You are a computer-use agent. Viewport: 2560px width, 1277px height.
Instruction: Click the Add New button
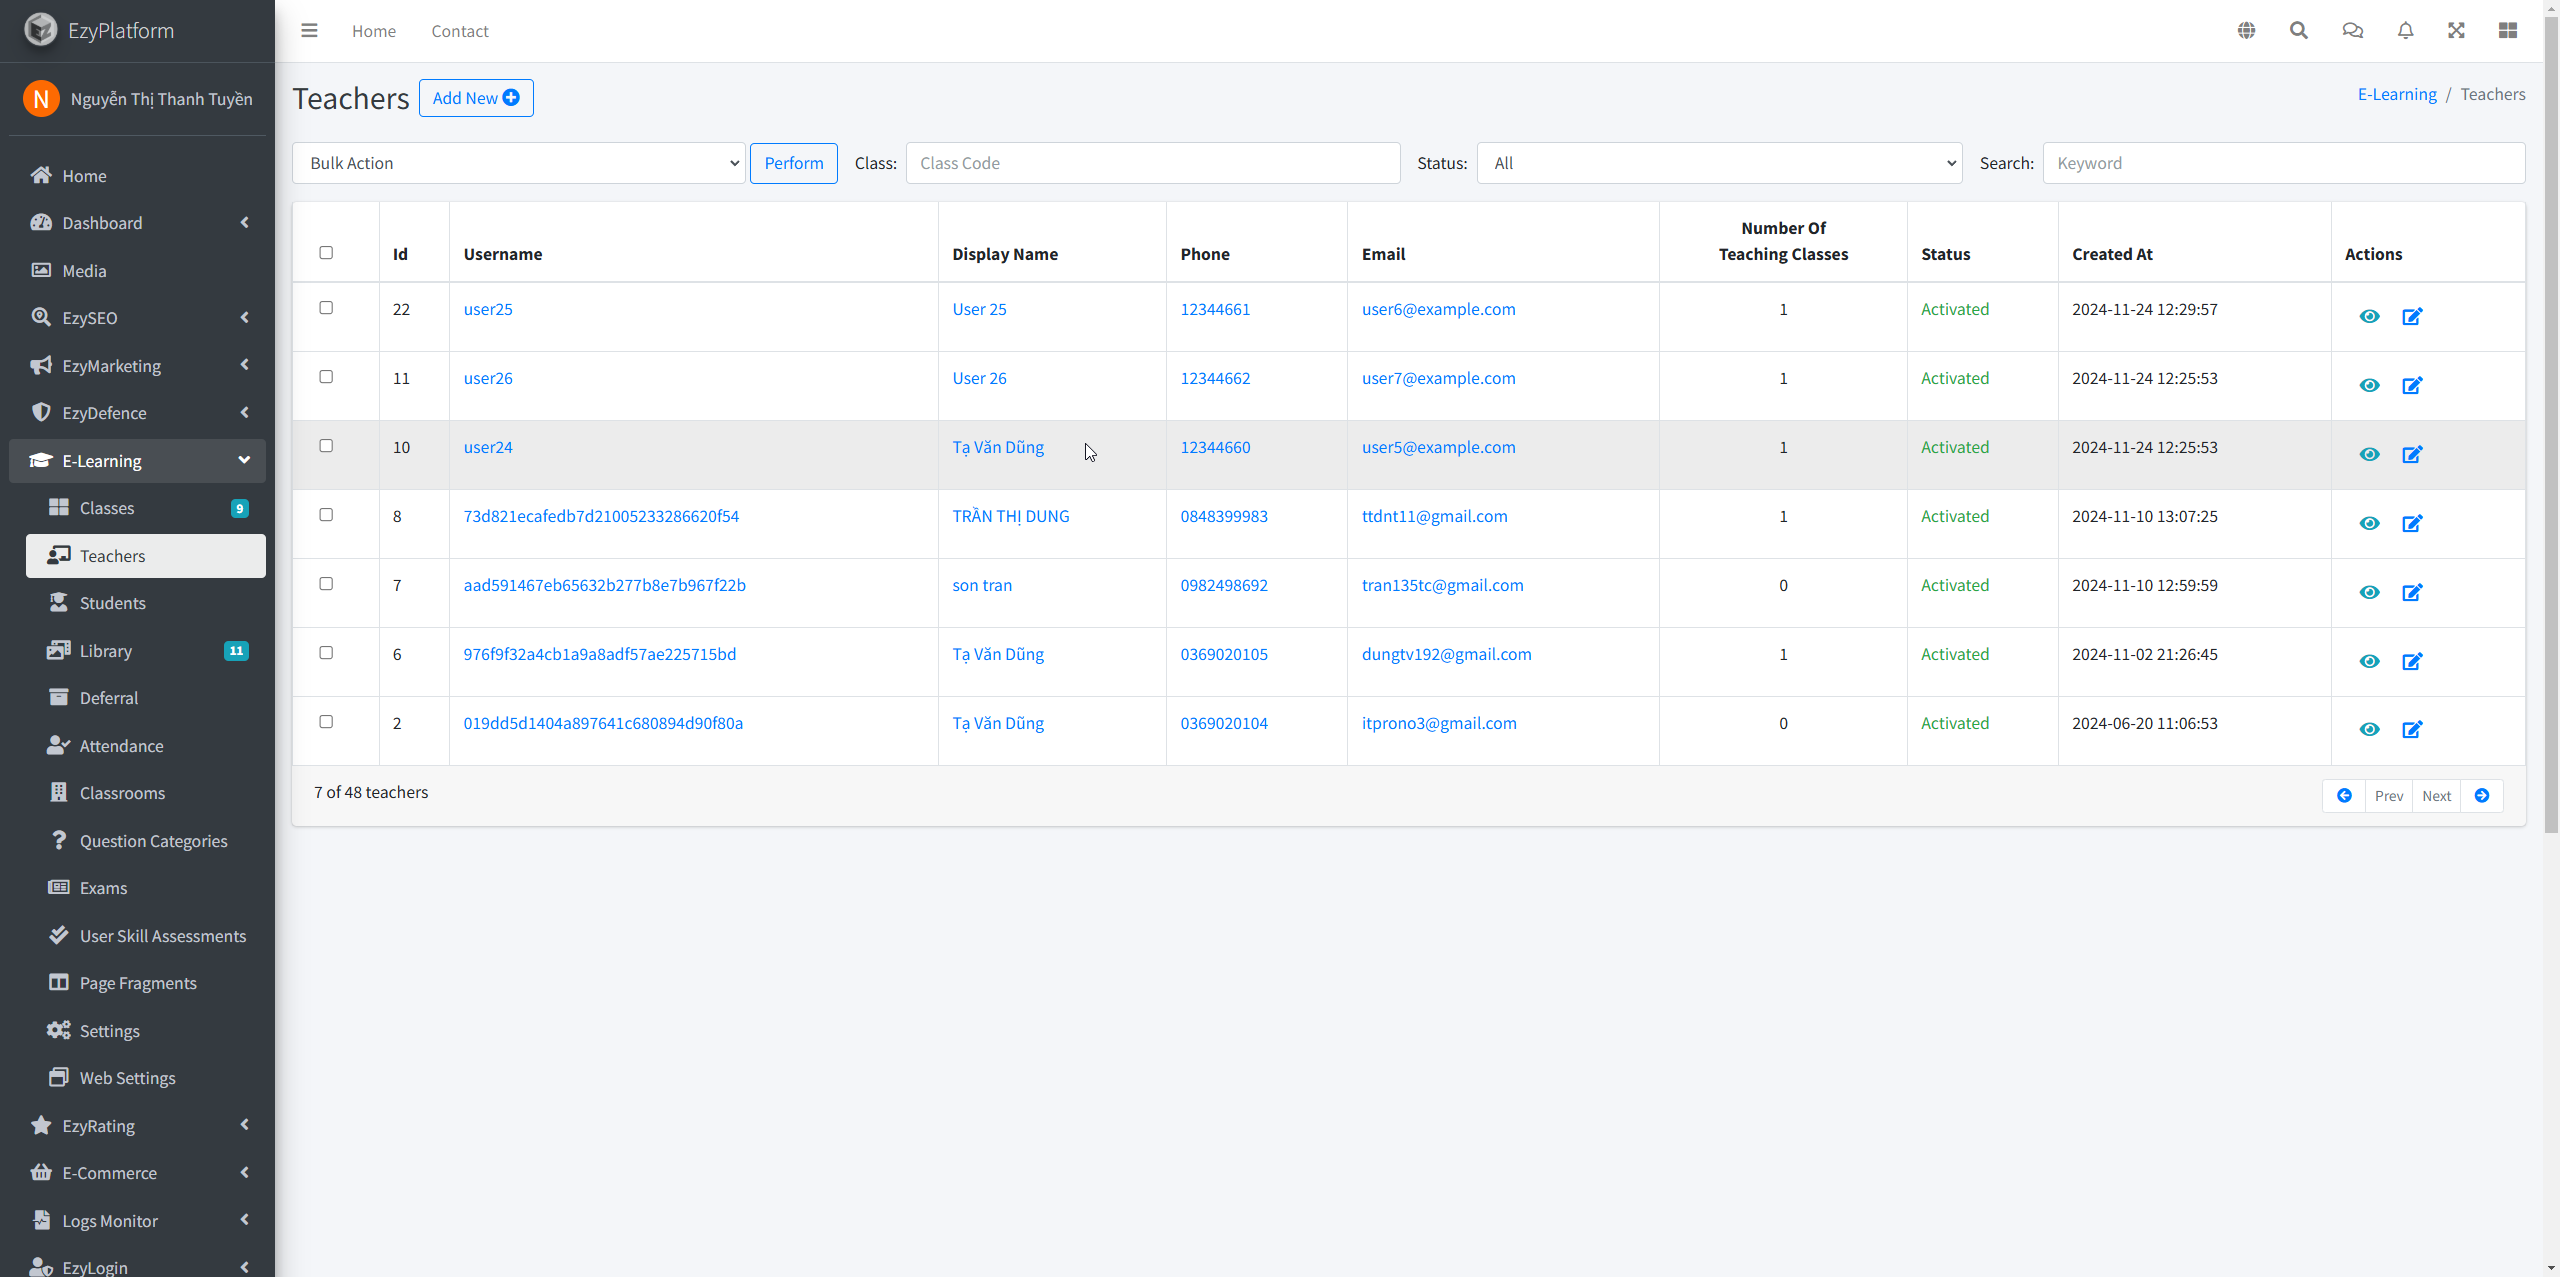pyautogui.click(x=476, y=98)
